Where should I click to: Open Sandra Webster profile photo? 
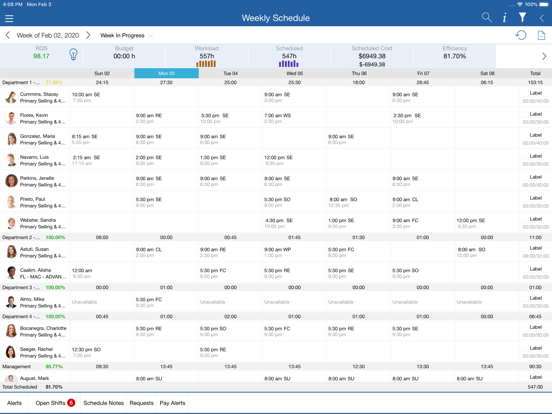11,223
